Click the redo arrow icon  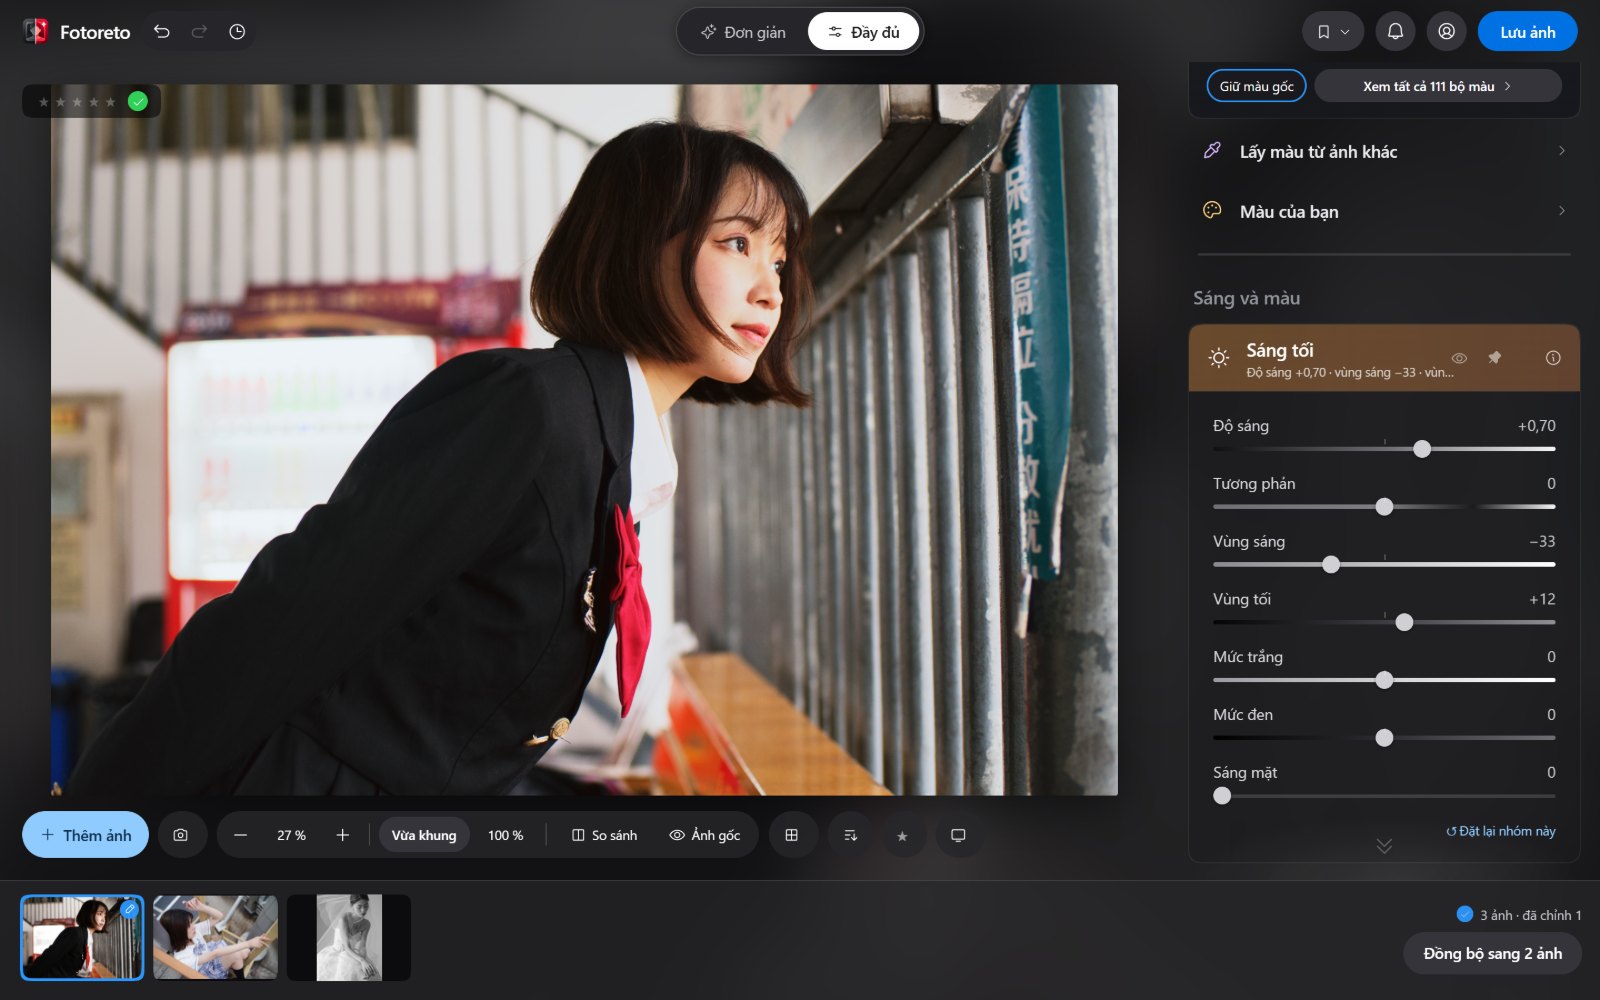[199, 32]
